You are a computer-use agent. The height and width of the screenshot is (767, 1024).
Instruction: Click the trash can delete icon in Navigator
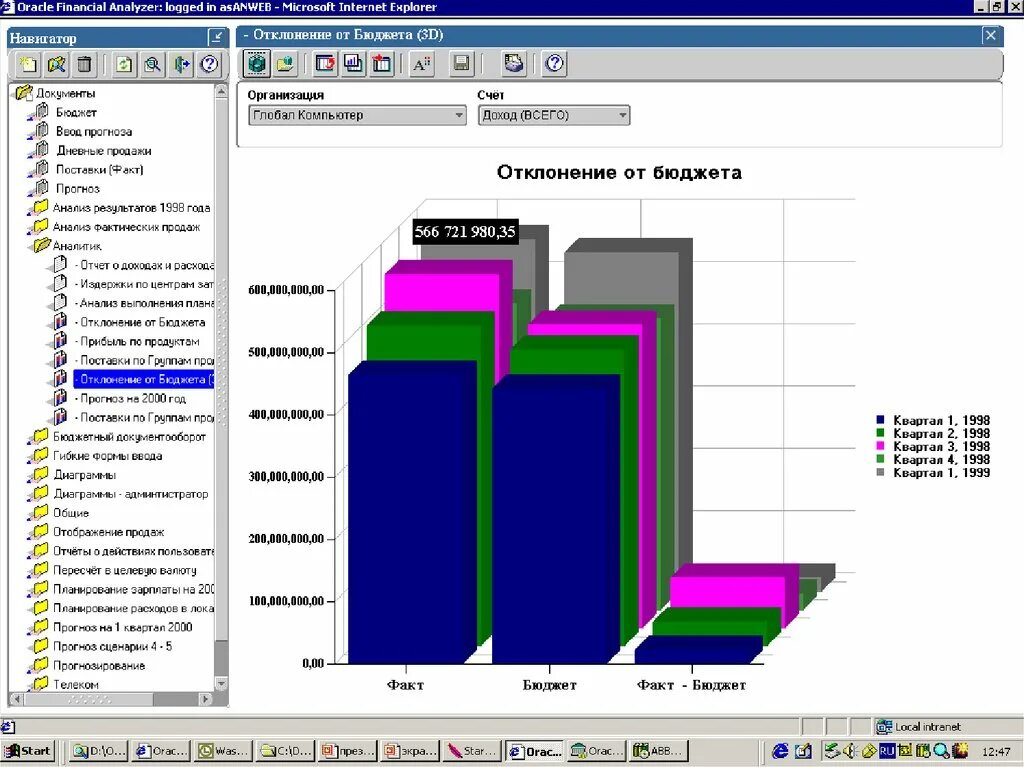pyautogui.click(x=84, y=64)
